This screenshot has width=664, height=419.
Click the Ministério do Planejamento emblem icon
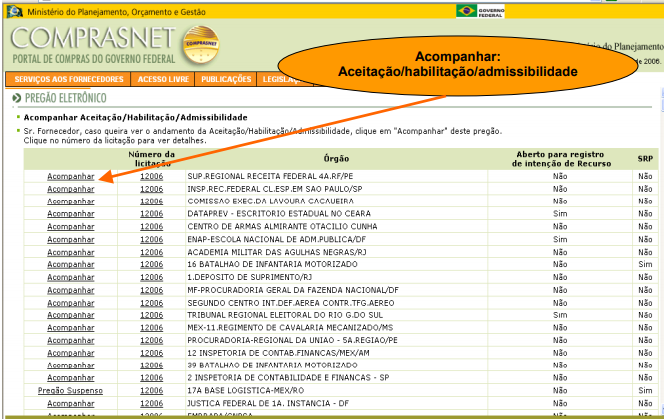click(x=9, y=10)
